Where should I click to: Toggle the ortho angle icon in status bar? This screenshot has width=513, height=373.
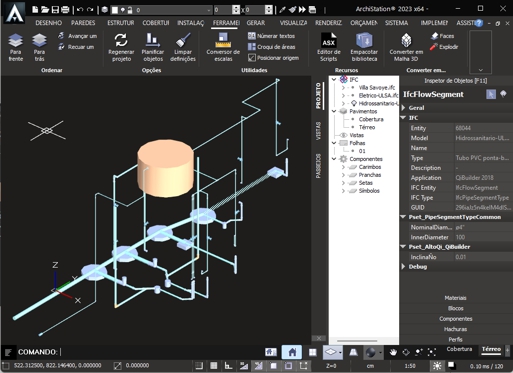(228, 366)
